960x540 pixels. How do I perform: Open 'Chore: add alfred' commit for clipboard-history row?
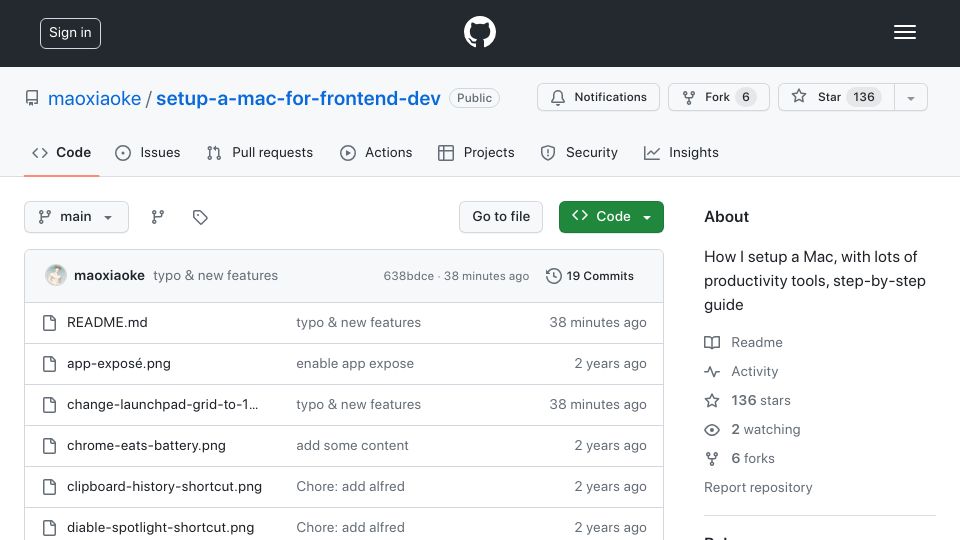pos(350,487)
